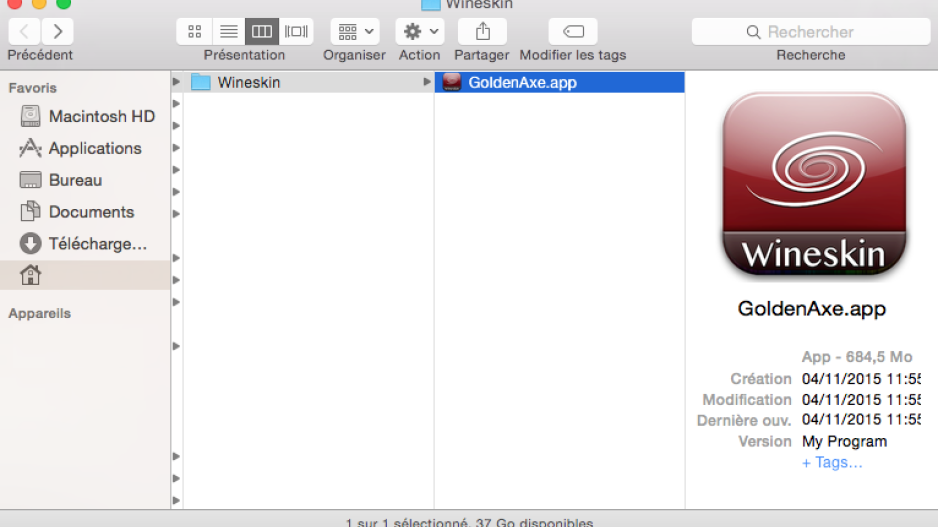
Task: Open Bureau in the sidebar
Action: click(87, 180)
